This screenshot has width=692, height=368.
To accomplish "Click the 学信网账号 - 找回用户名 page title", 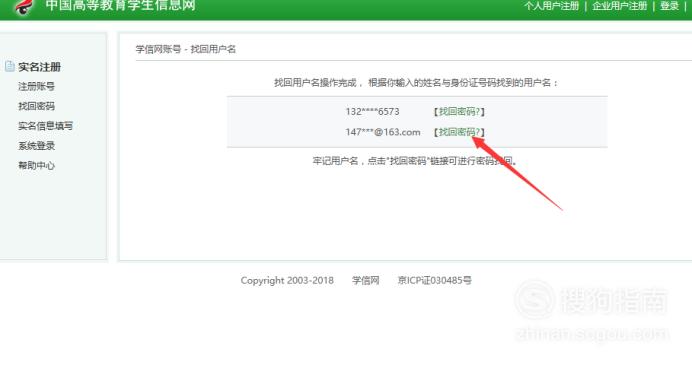I will coord(185,49).
